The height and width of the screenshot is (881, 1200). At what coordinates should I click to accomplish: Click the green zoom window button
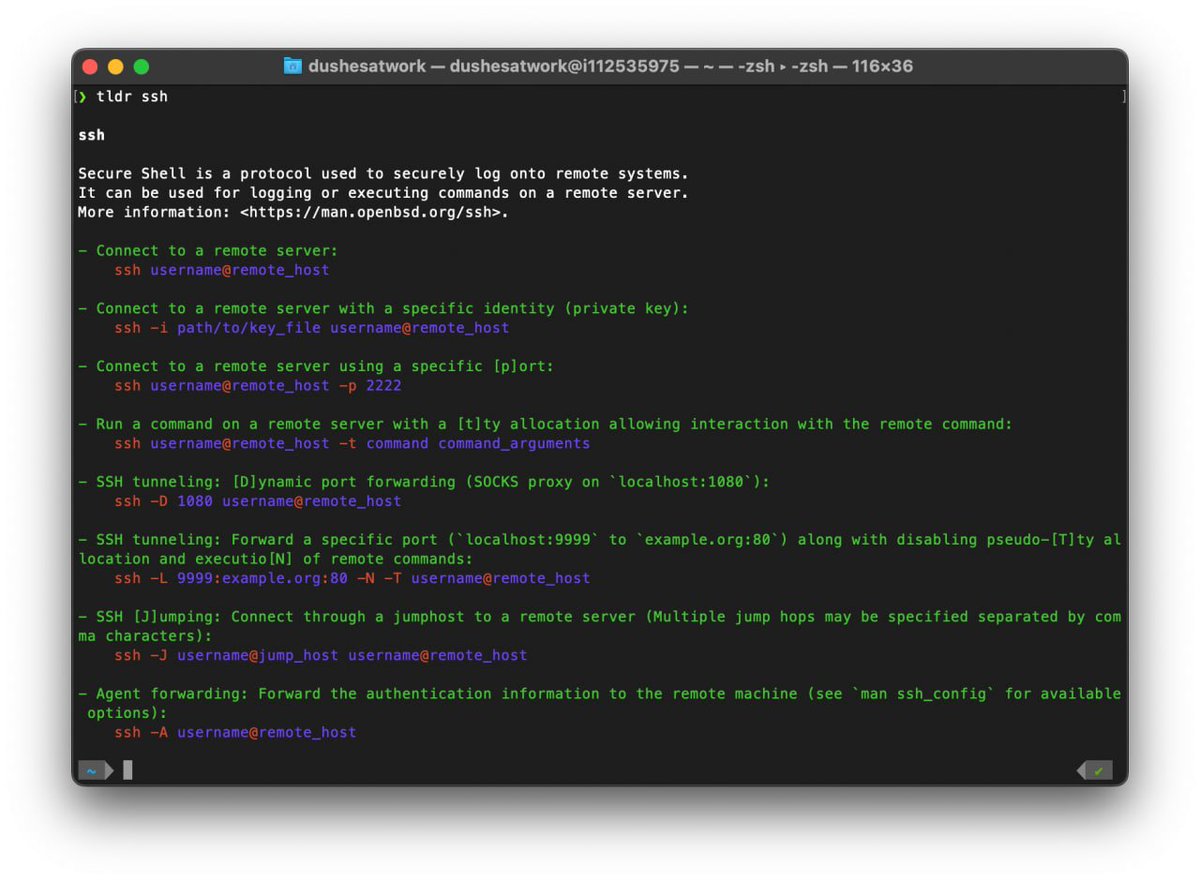coord(141,67)
